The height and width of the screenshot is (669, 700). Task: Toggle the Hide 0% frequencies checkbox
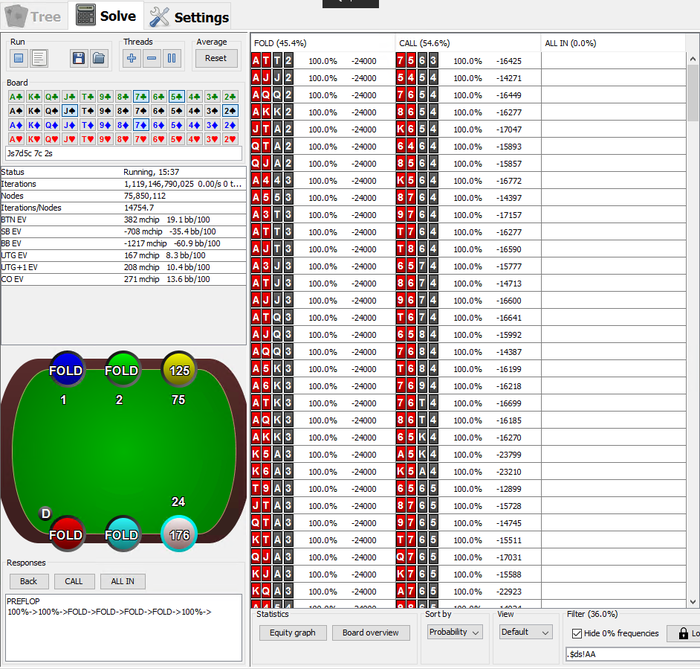[x=577, y=633]
